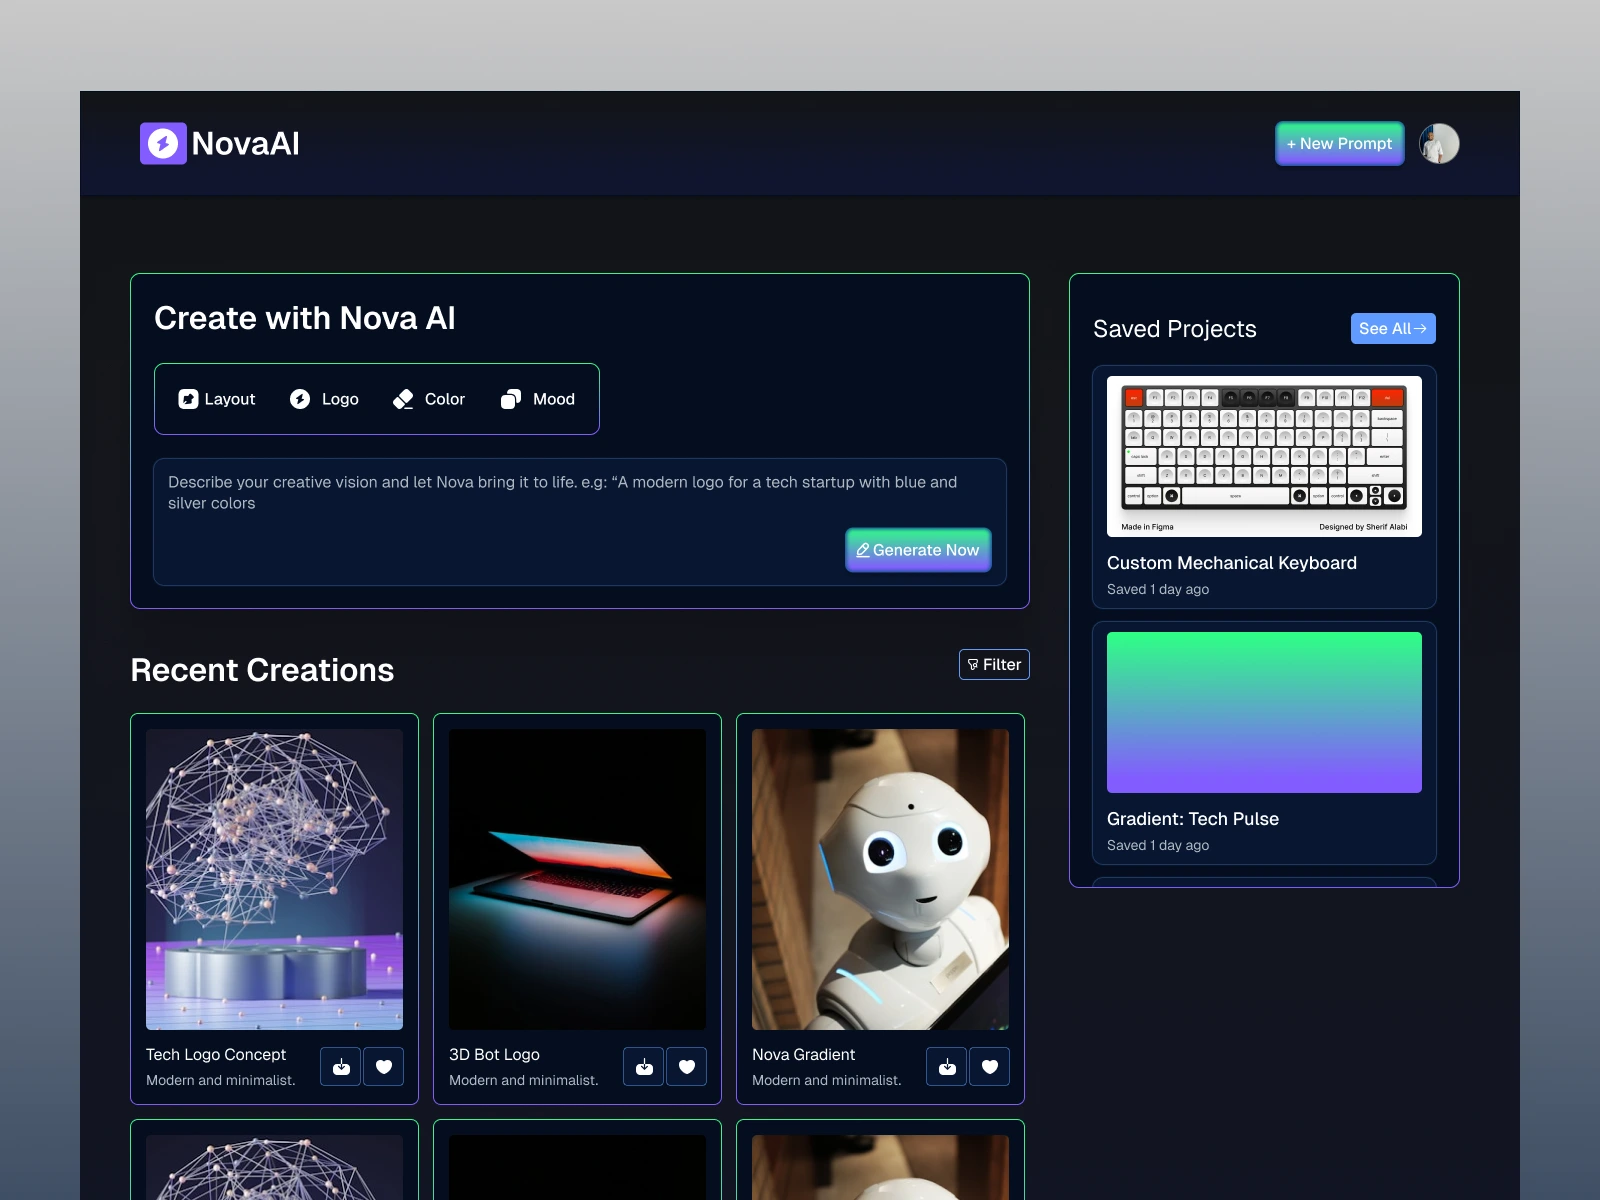1600x1200 pixels.
Task: Like the 3D Bot Logo creation
Action: 687,1067
